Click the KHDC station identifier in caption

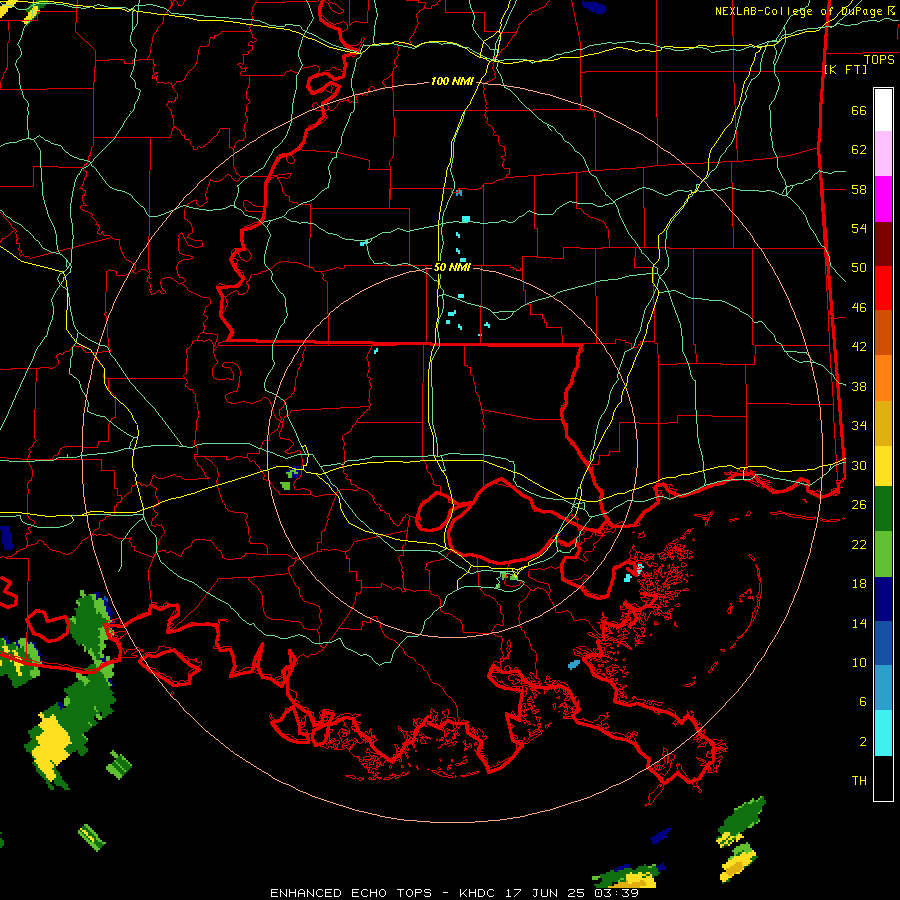coord(479,893)
